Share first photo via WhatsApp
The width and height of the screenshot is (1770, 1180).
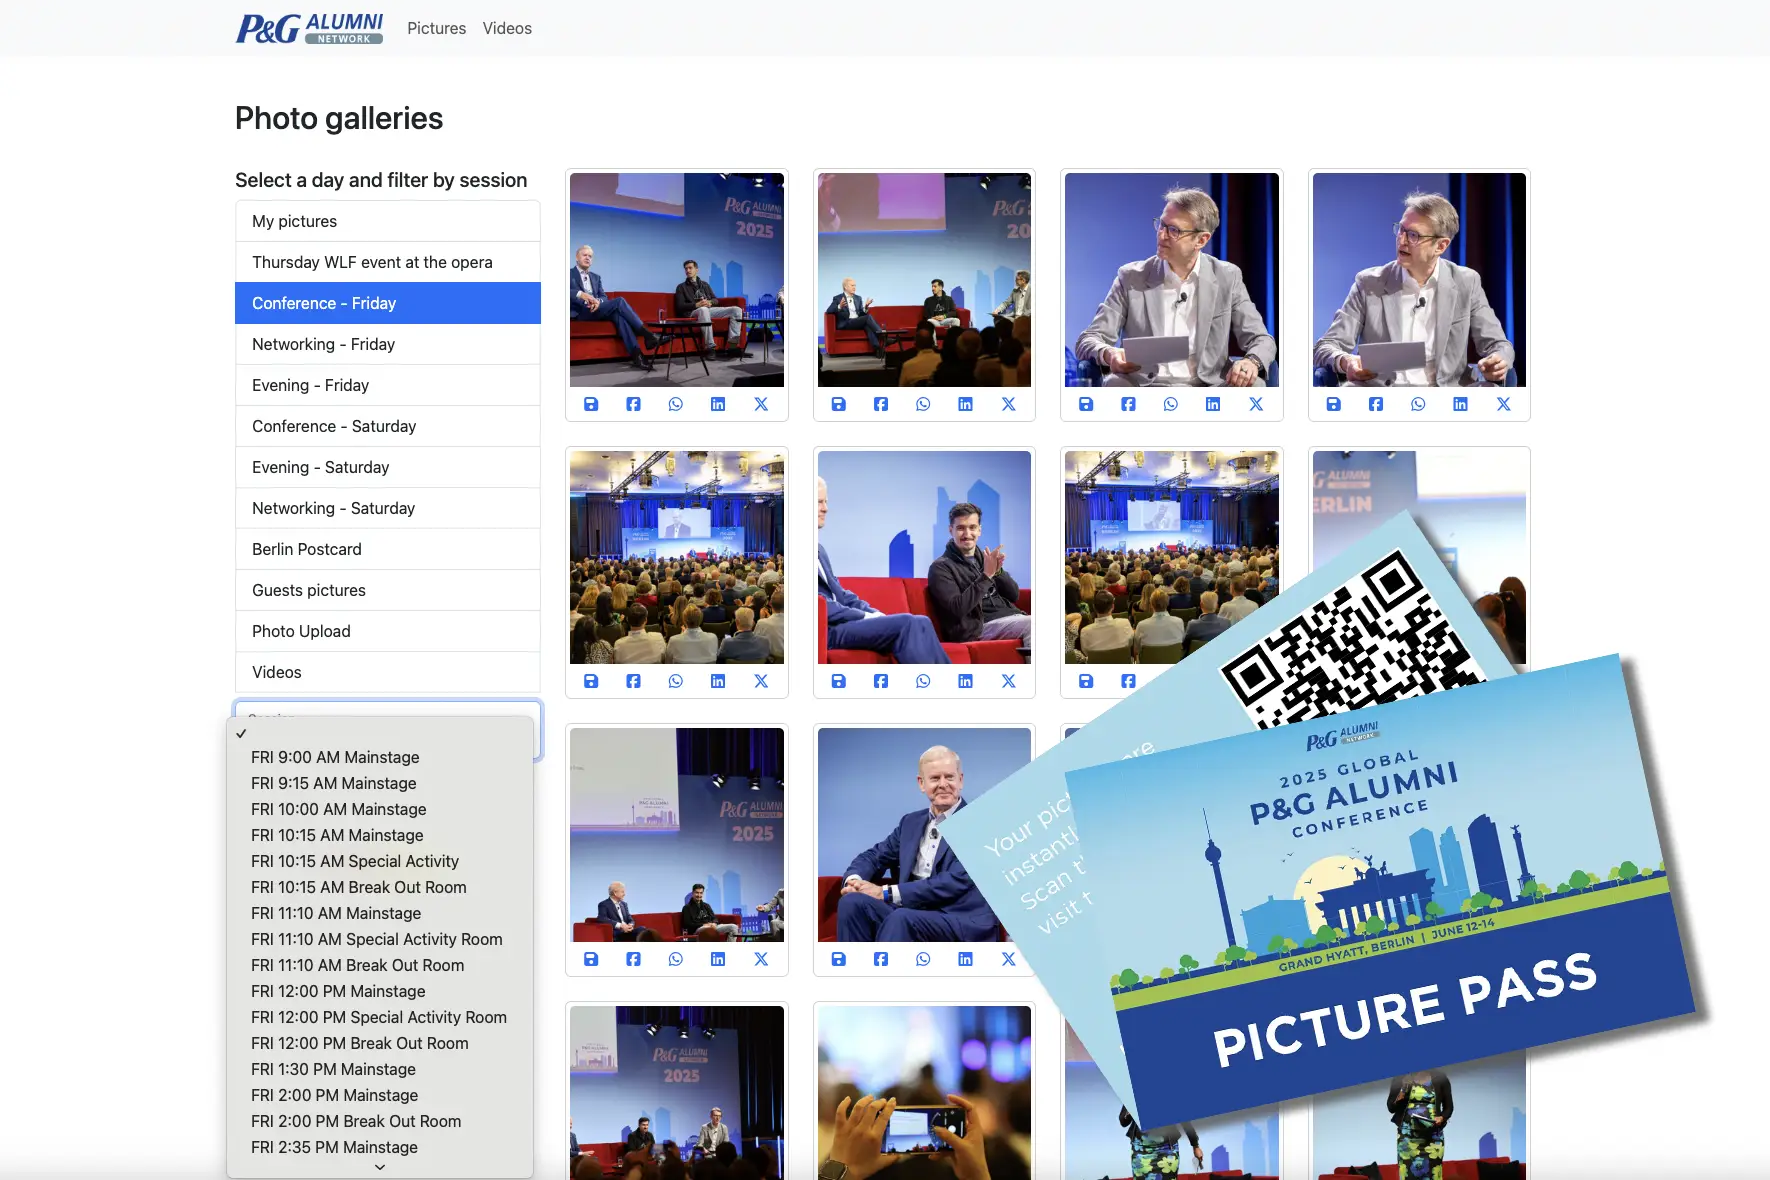[x=676, y=404]
